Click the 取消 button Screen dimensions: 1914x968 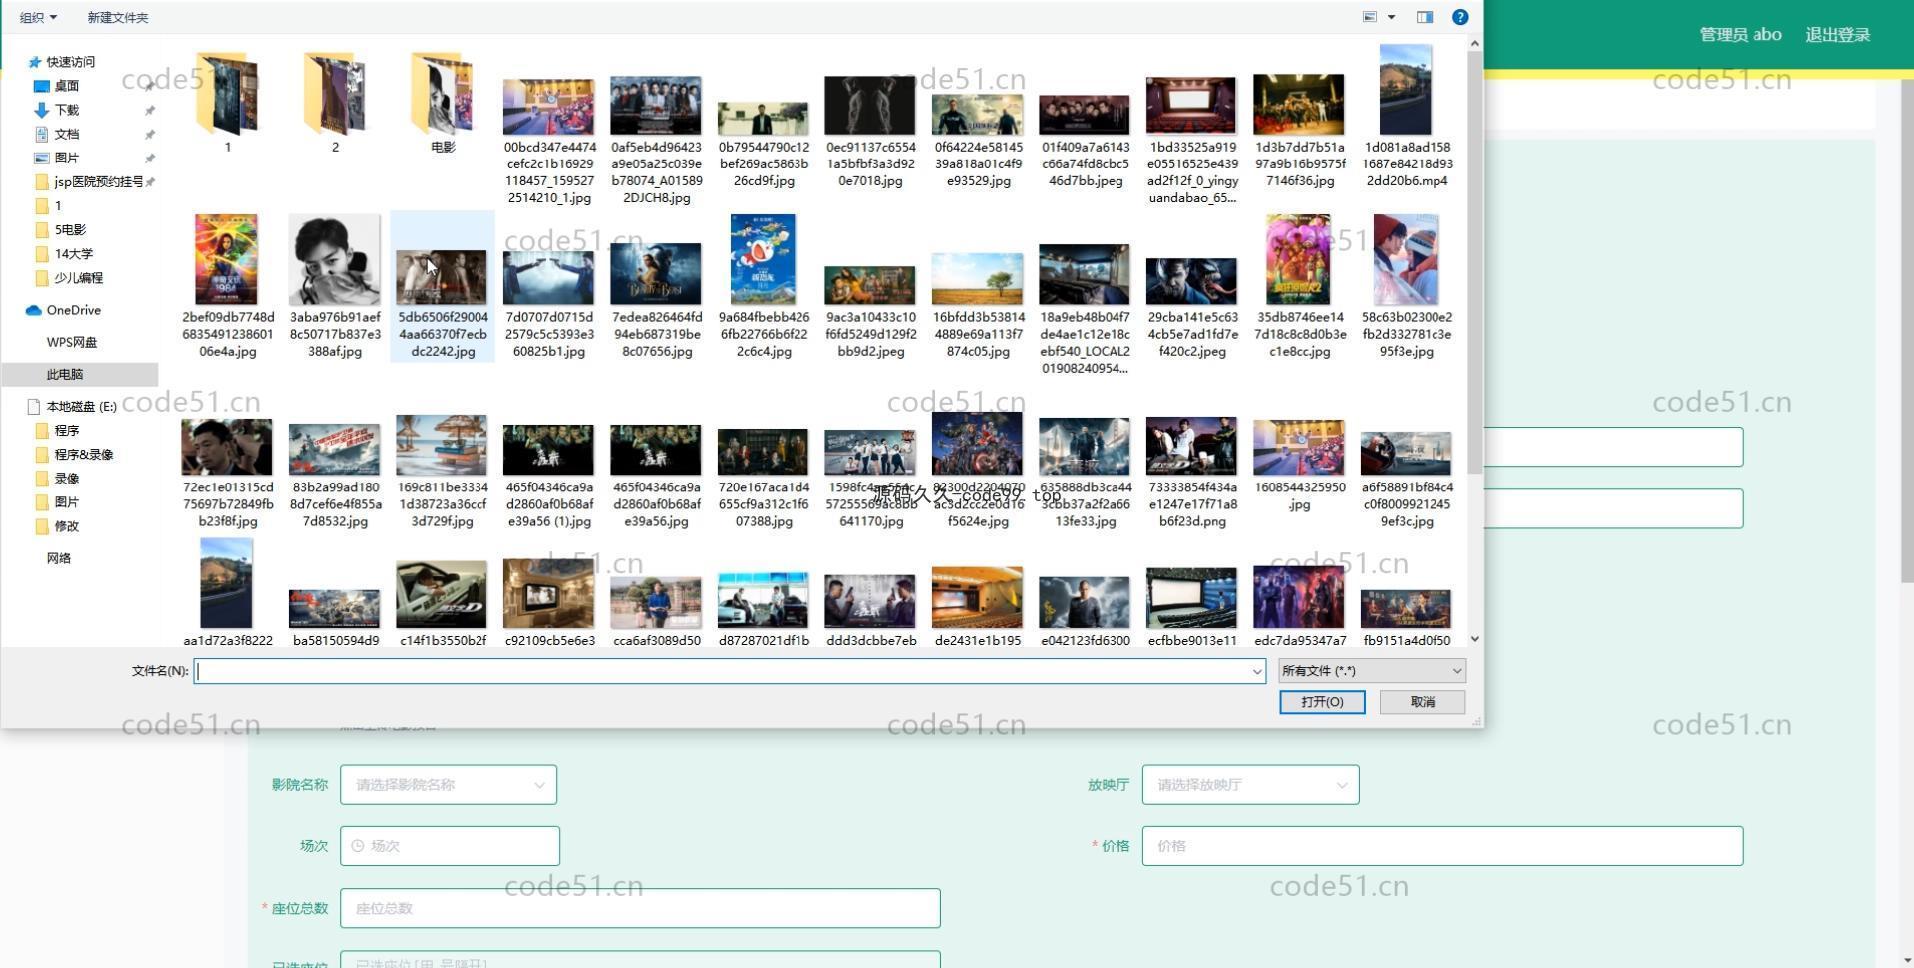[x=1422, y=702]
